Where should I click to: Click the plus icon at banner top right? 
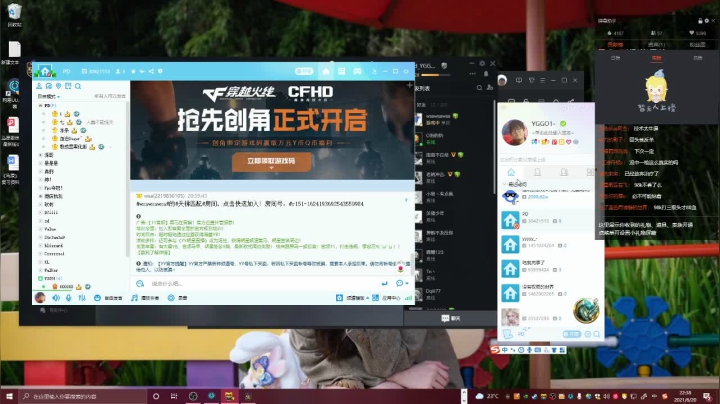tap(409, 85)
